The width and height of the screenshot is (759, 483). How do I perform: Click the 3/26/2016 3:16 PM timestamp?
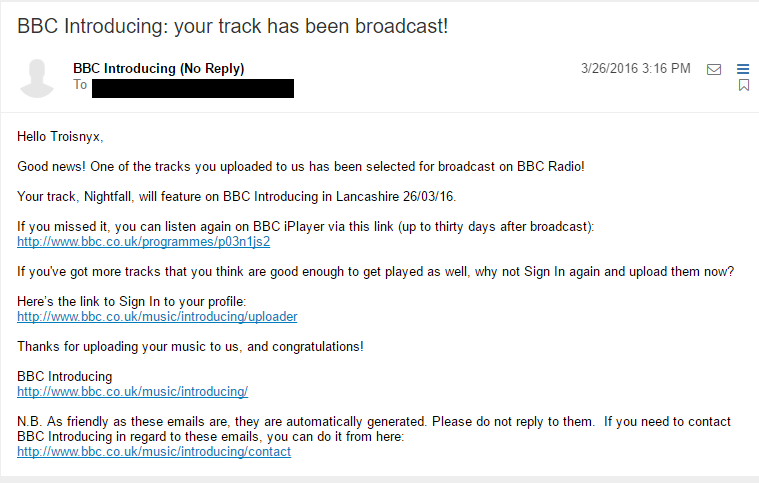click(636, 69)
